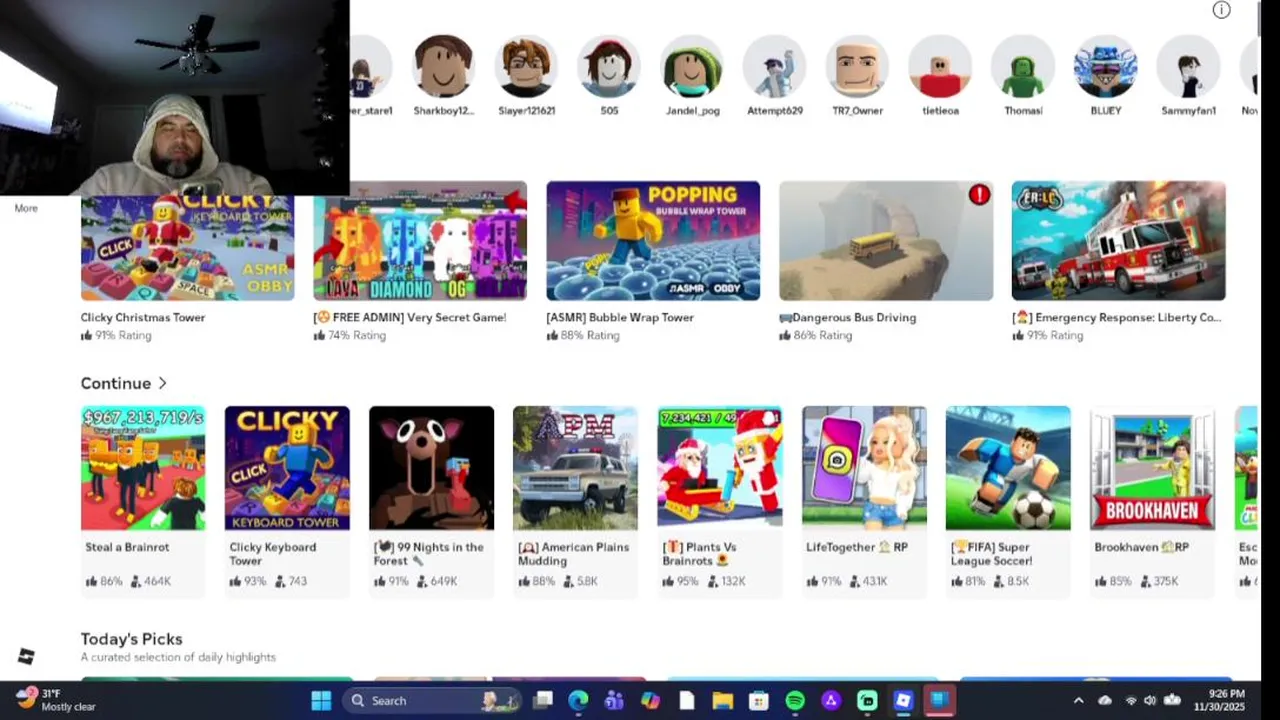Screen dimensions: 1280x720
Task: Click the Today's Picks heading
Action: tap(131, 639)
